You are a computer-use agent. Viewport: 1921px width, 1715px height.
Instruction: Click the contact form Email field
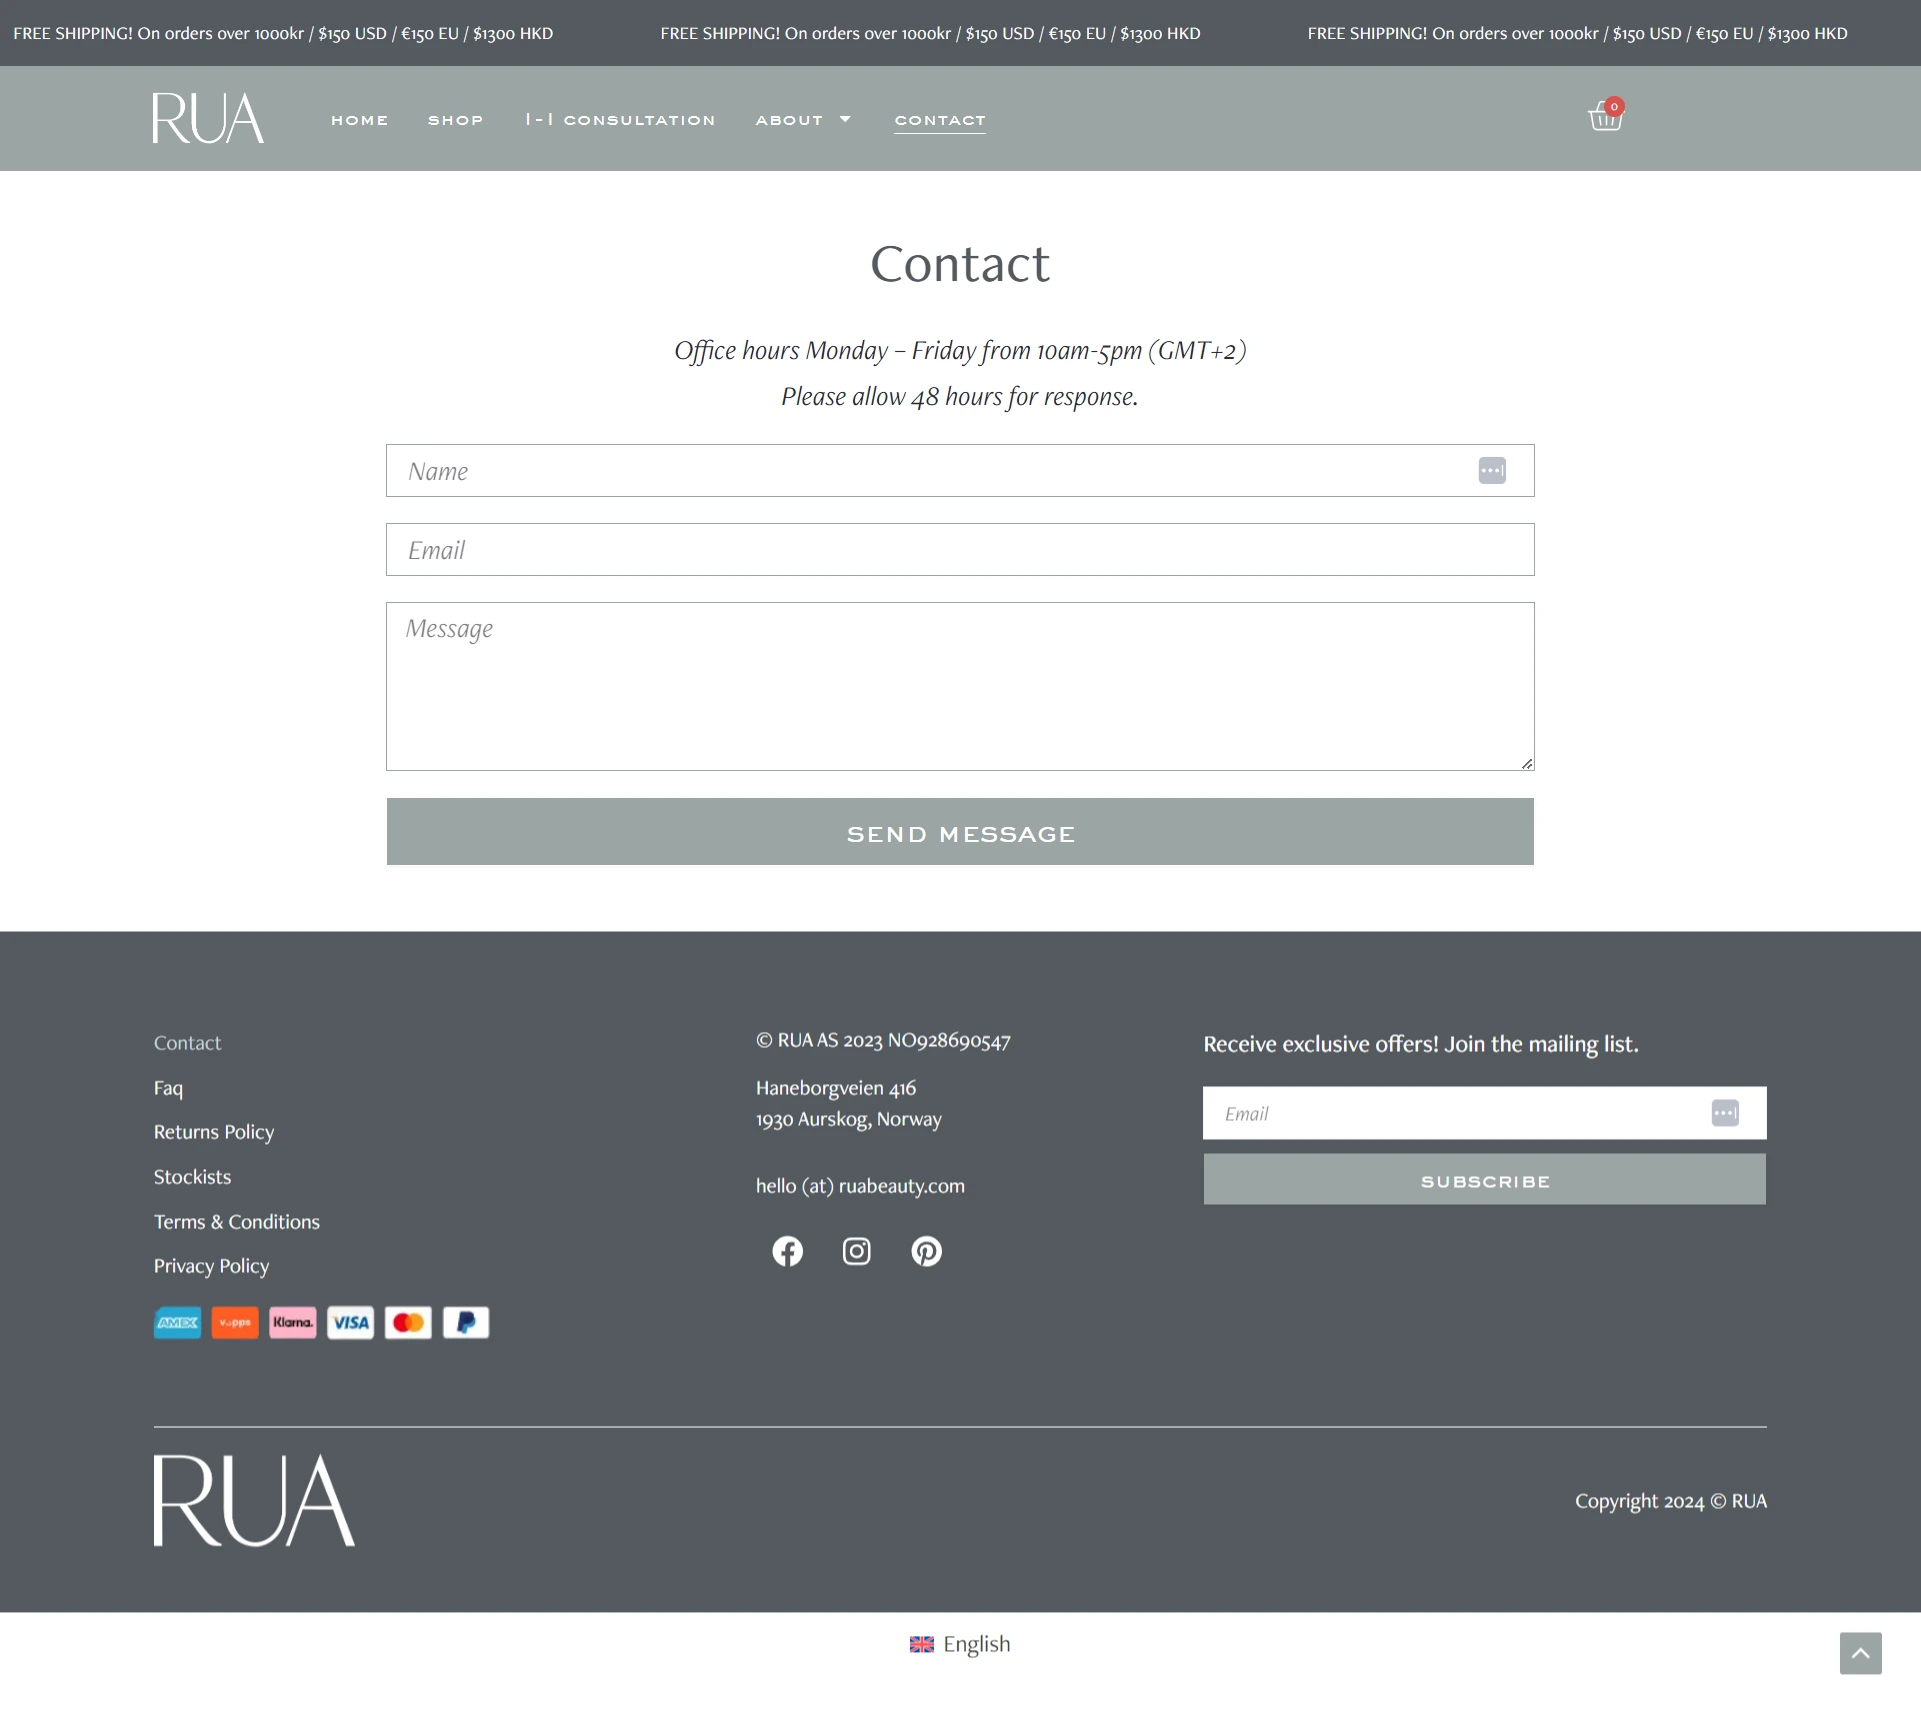[960, 550]
